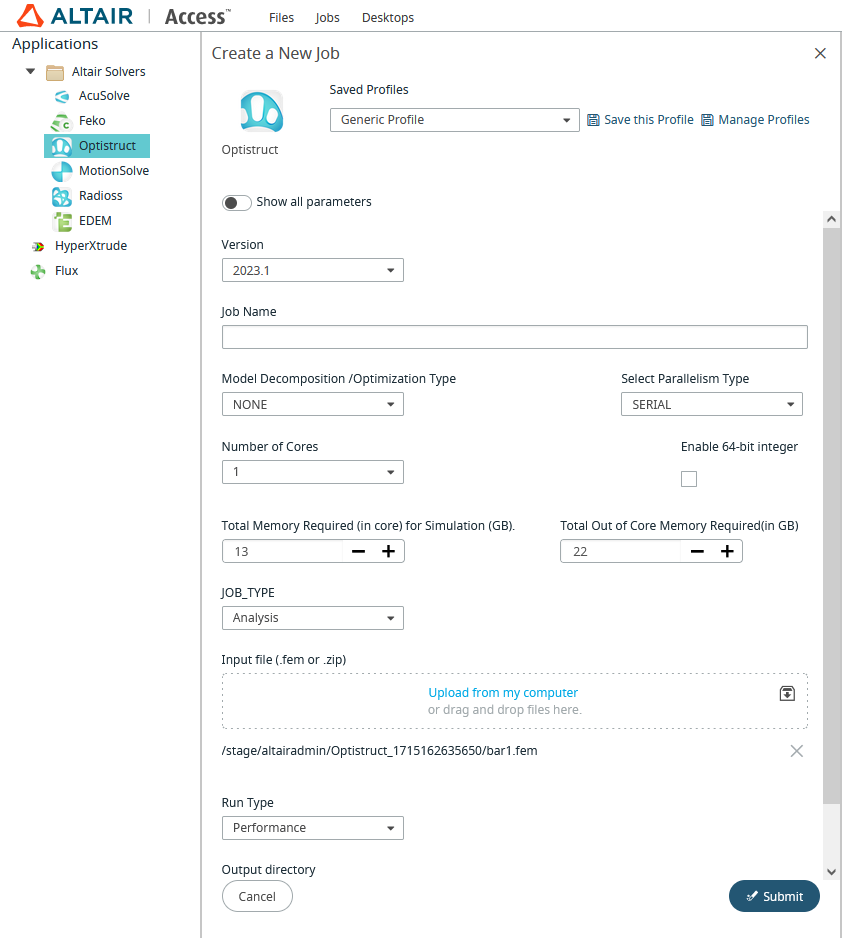Open the Saved Profiles combo box
This screenshot has width=842, height=938.
point(454,120)
